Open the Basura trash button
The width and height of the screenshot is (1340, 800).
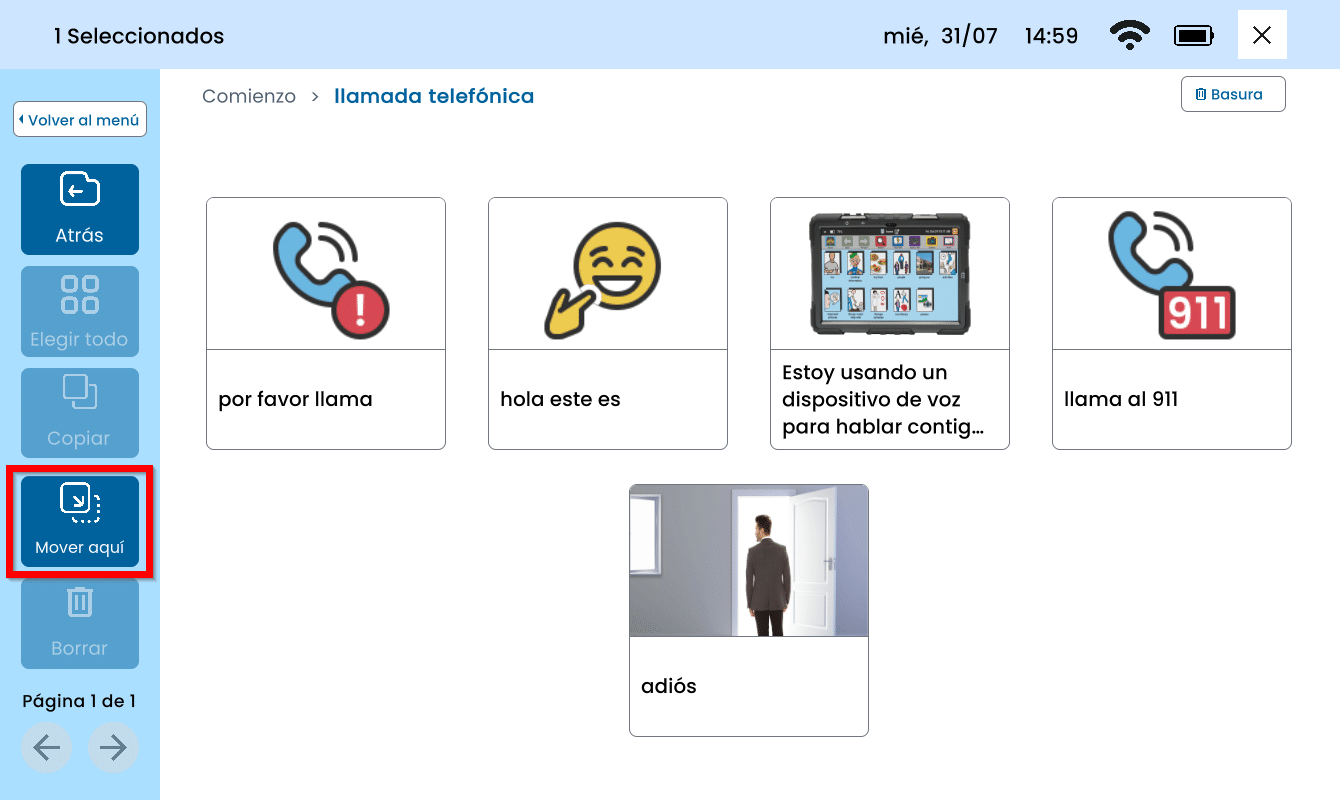(x=1232, y=95)
